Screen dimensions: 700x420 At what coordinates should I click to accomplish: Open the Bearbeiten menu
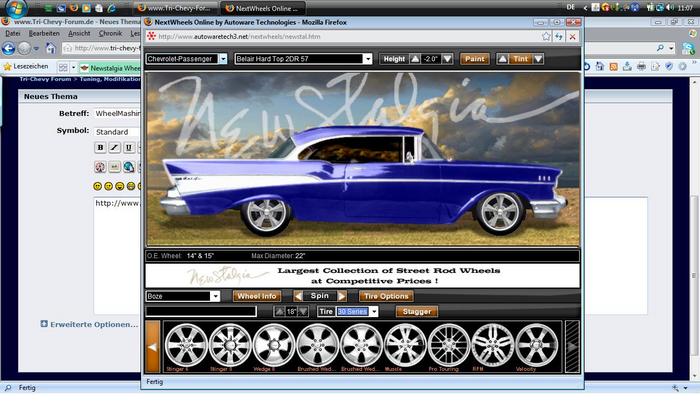44,33
